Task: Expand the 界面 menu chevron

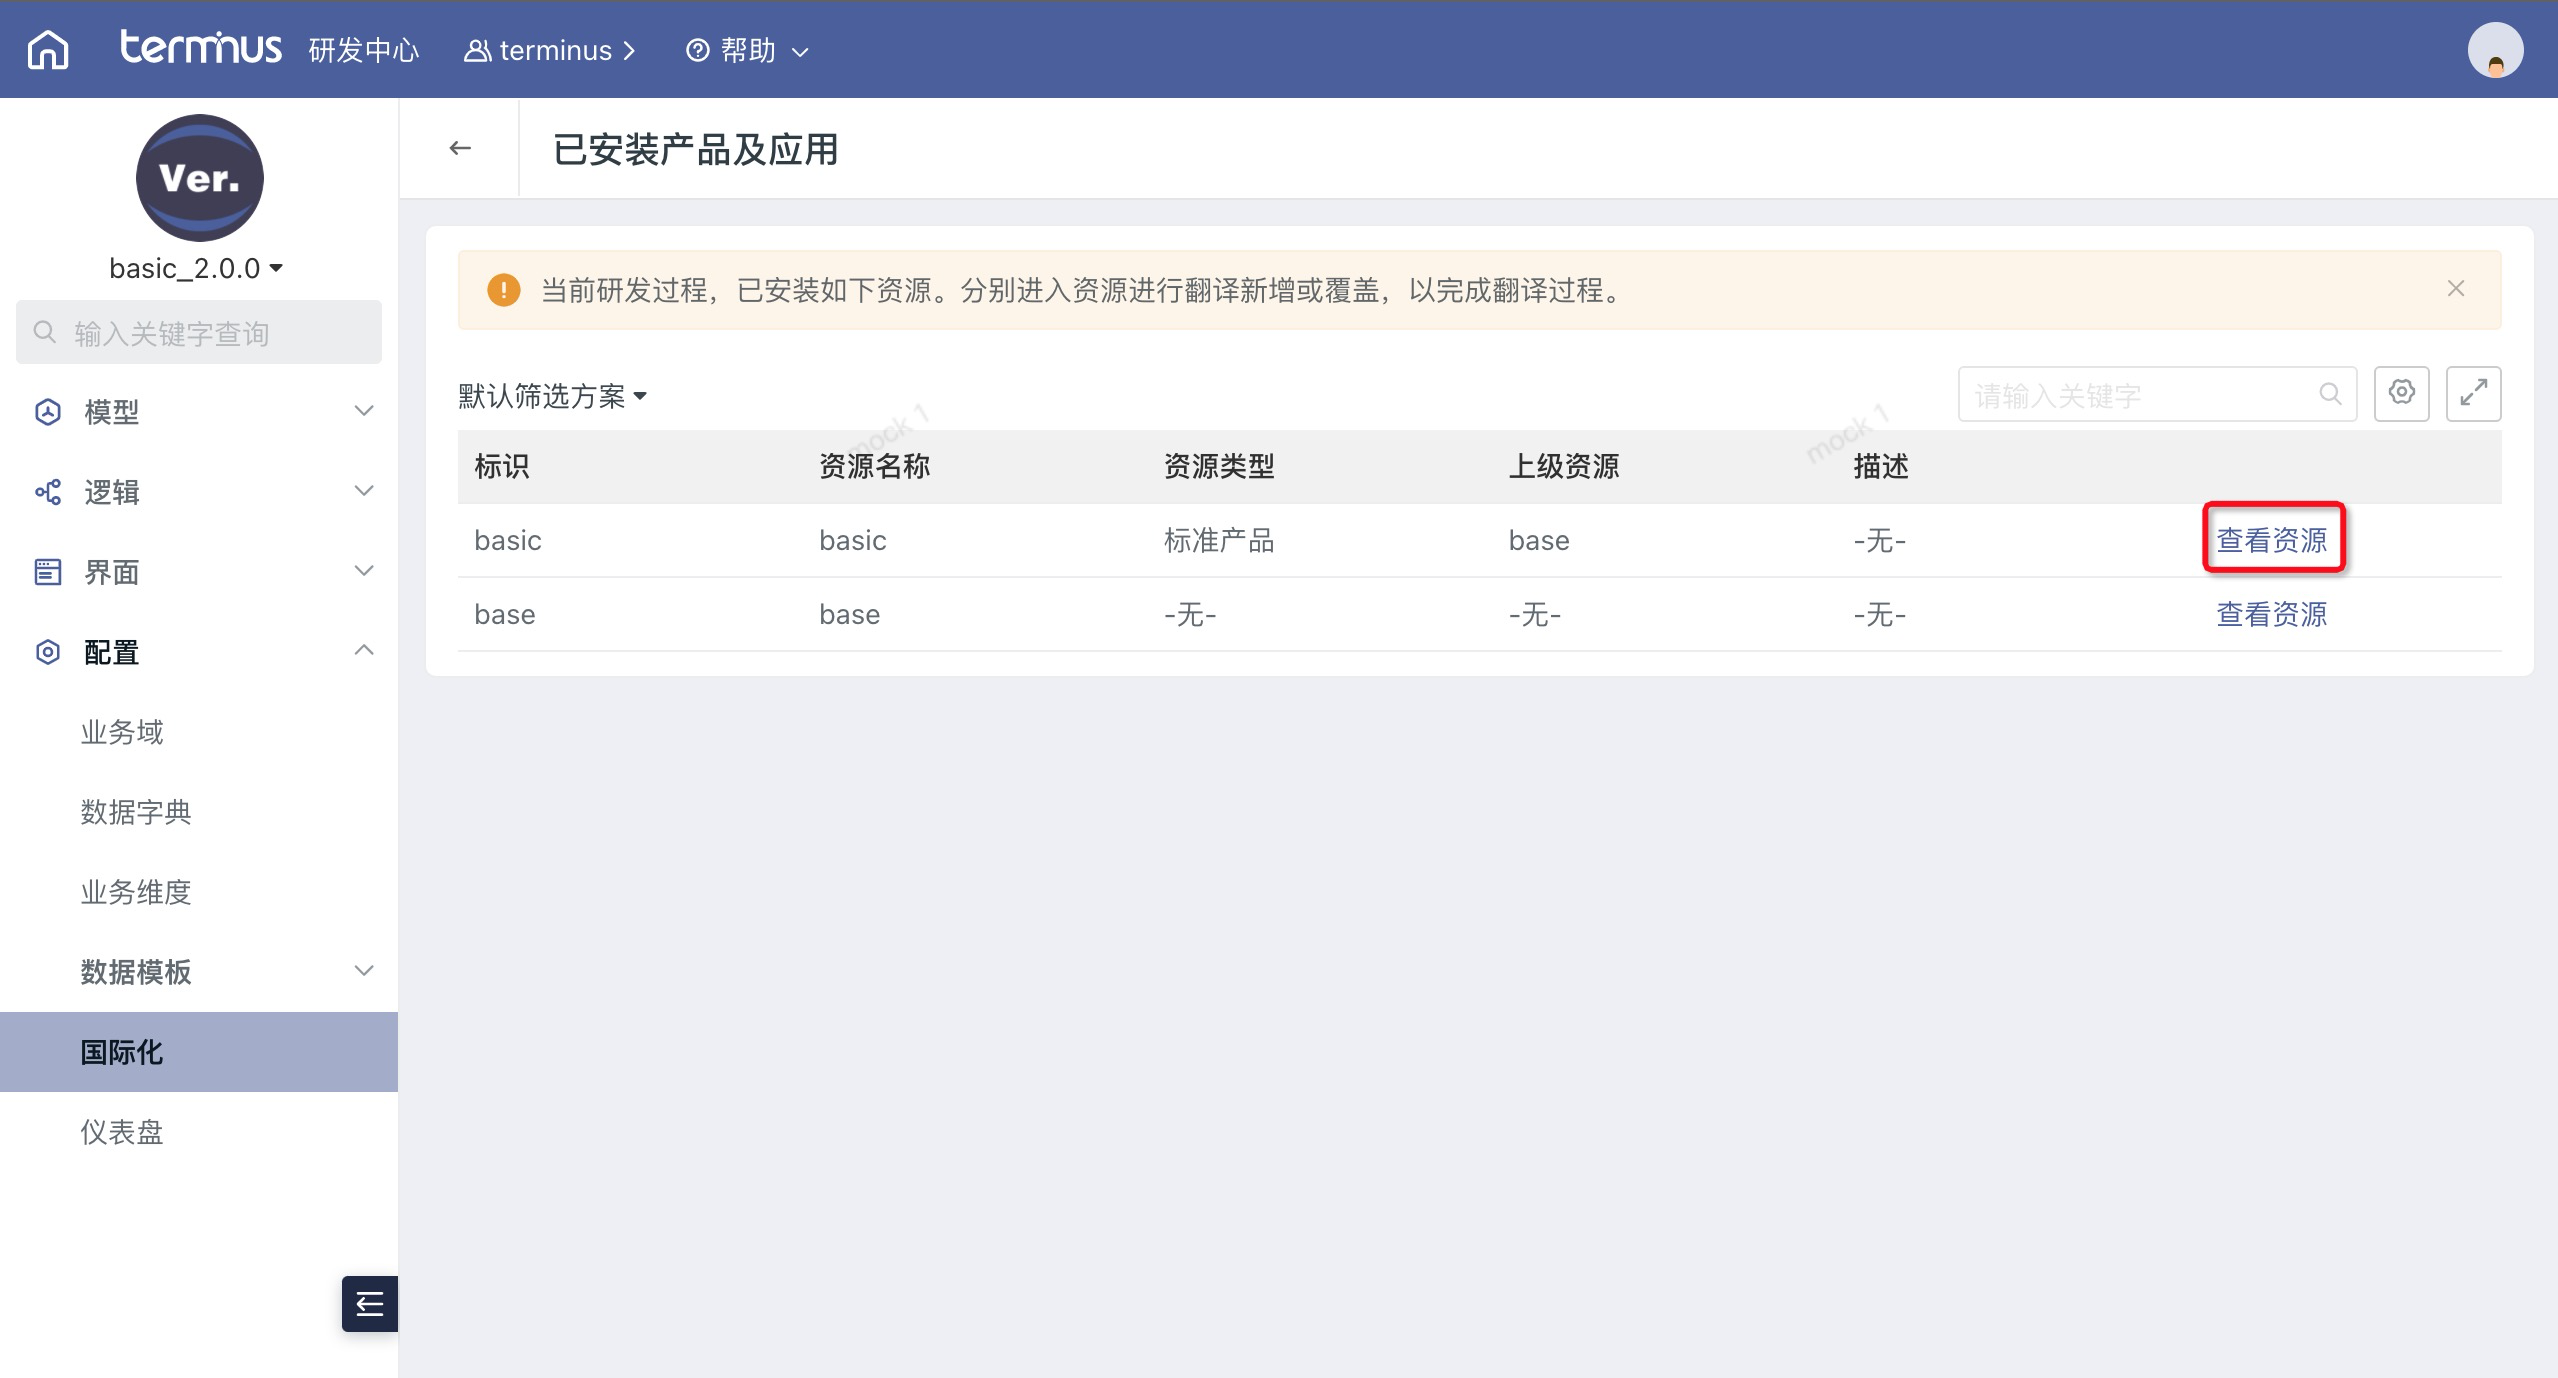Action: click(365, 571)
